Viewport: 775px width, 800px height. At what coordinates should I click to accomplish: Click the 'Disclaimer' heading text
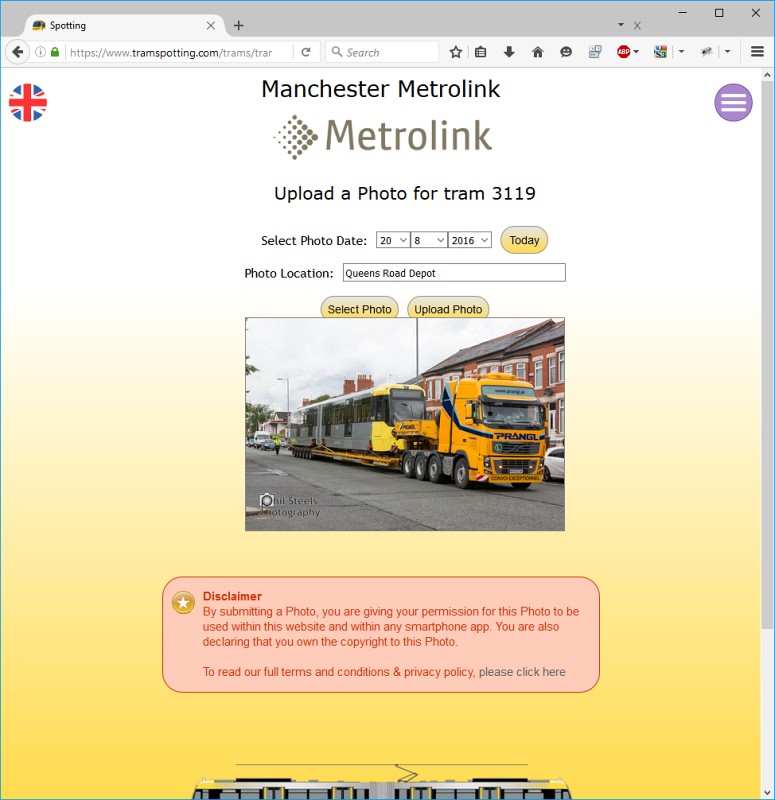232,596
